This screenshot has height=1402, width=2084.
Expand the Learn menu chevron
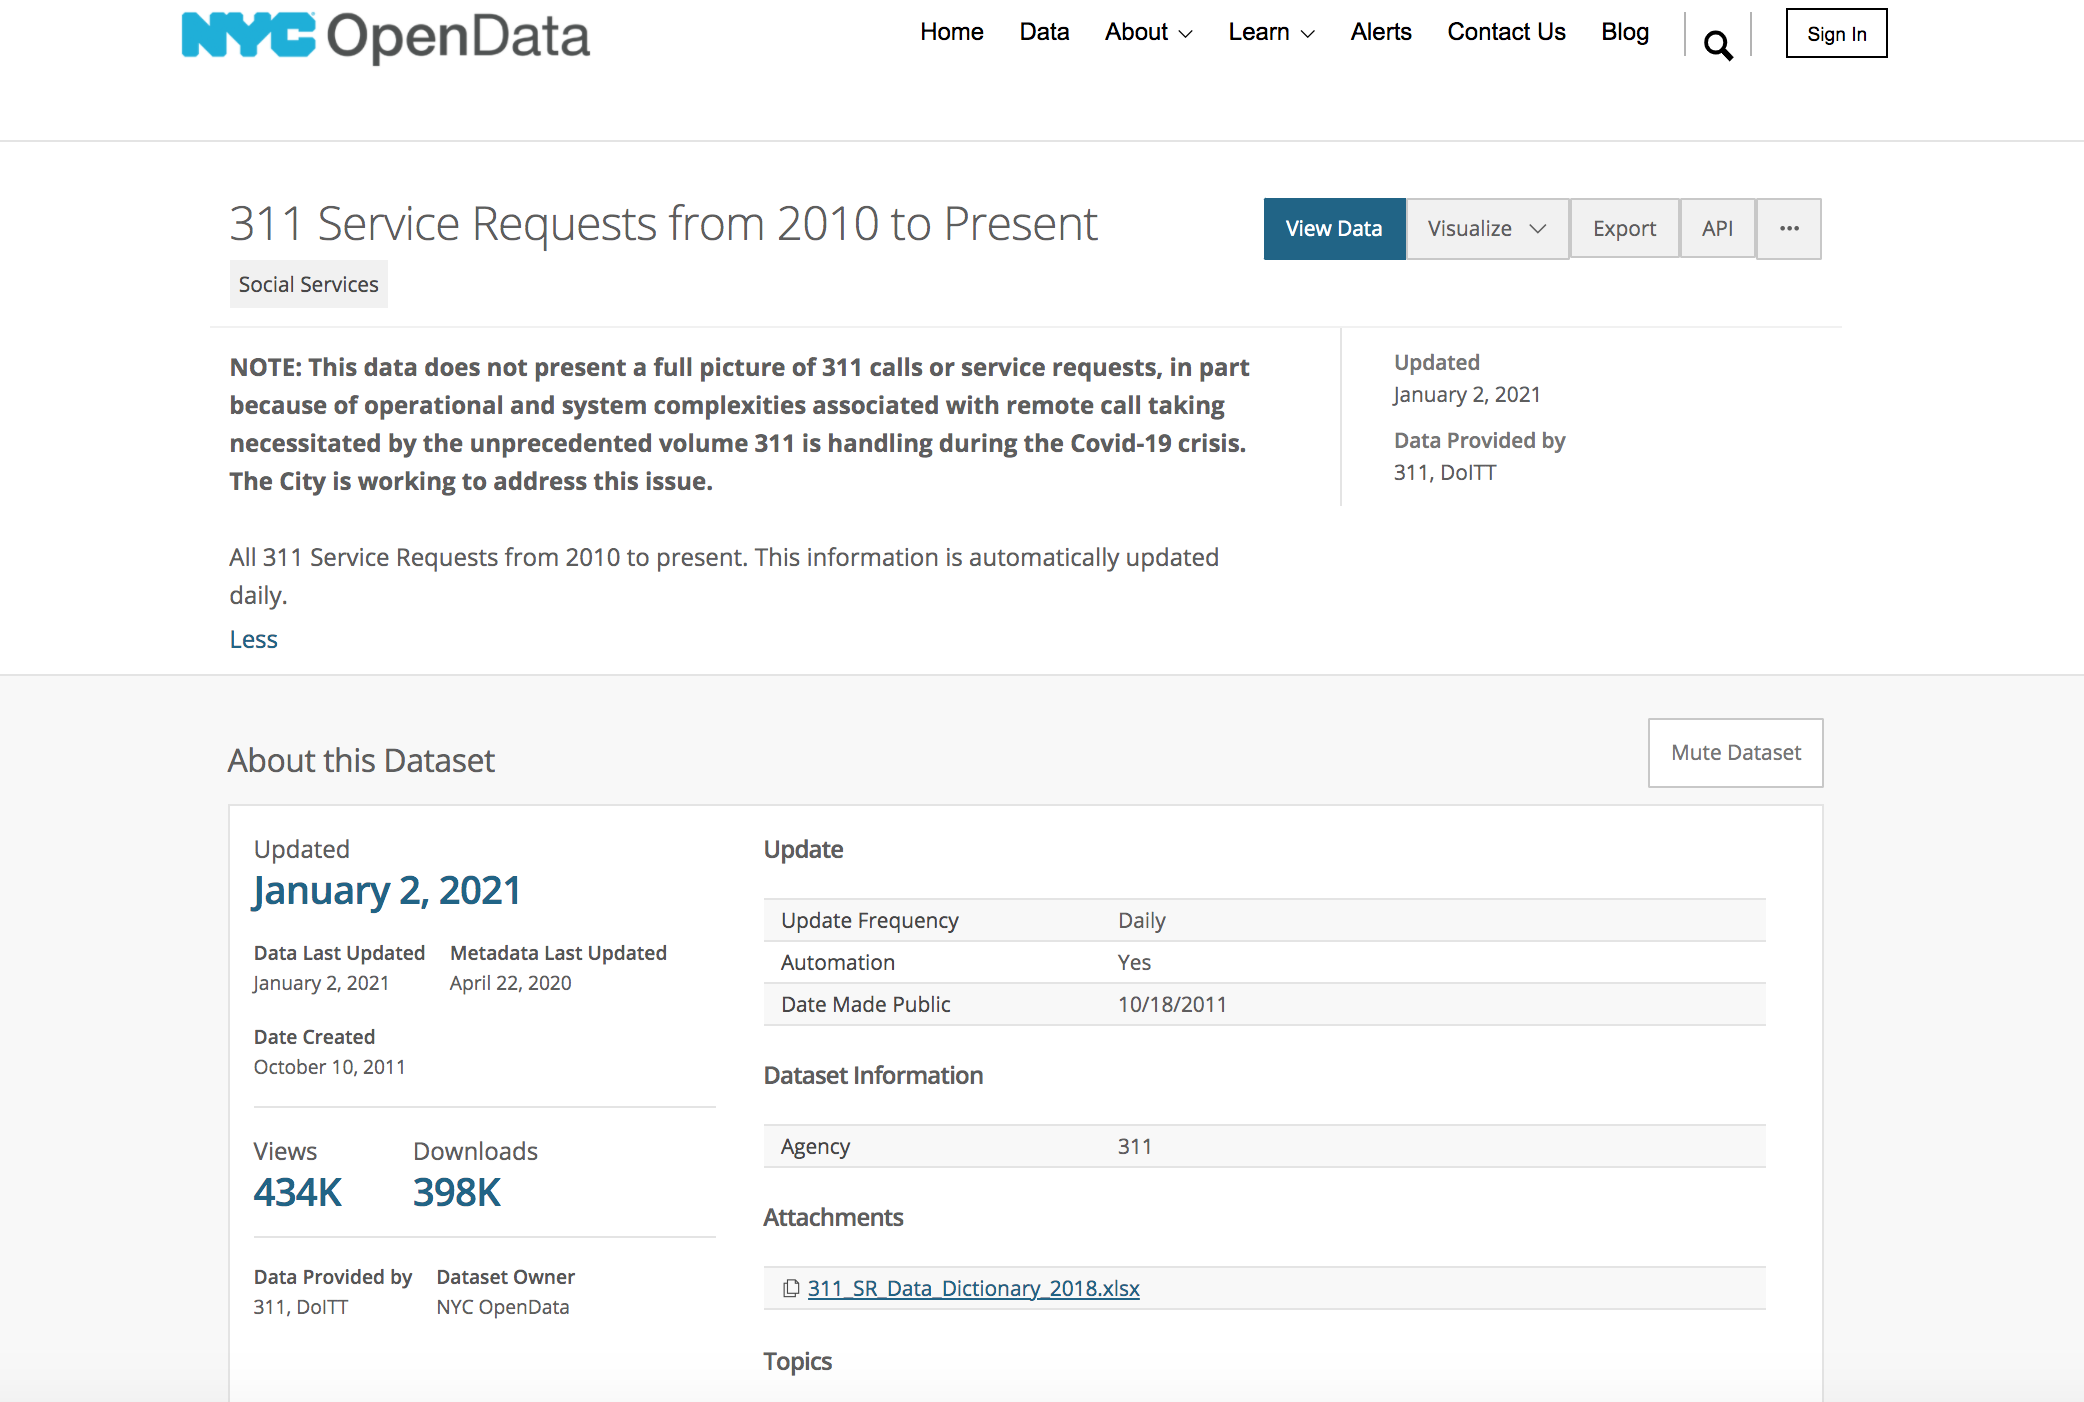[x=1307, y=34]
